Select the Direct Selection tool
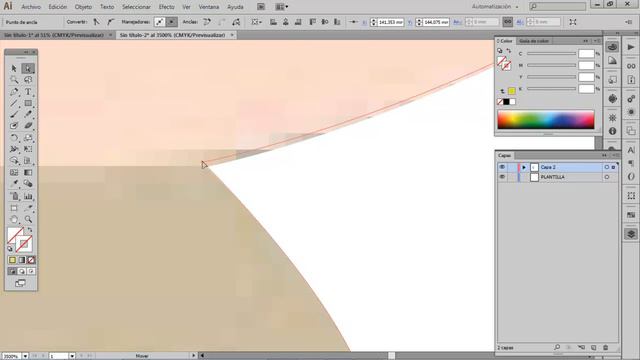 point(28,68)
